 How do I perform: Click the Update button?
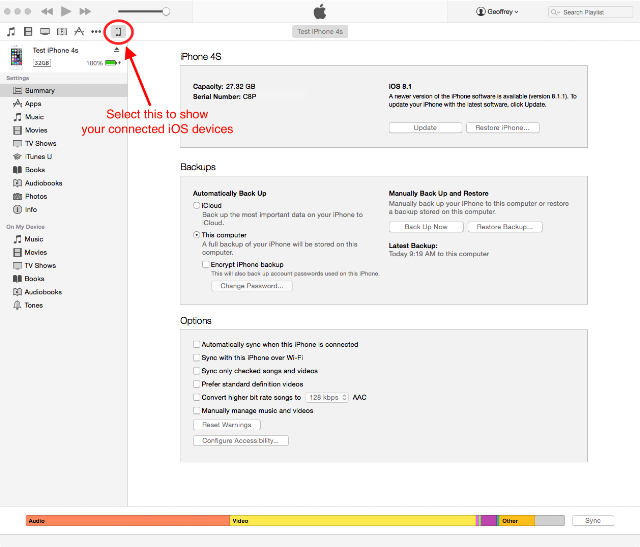[x=425, y=127]
